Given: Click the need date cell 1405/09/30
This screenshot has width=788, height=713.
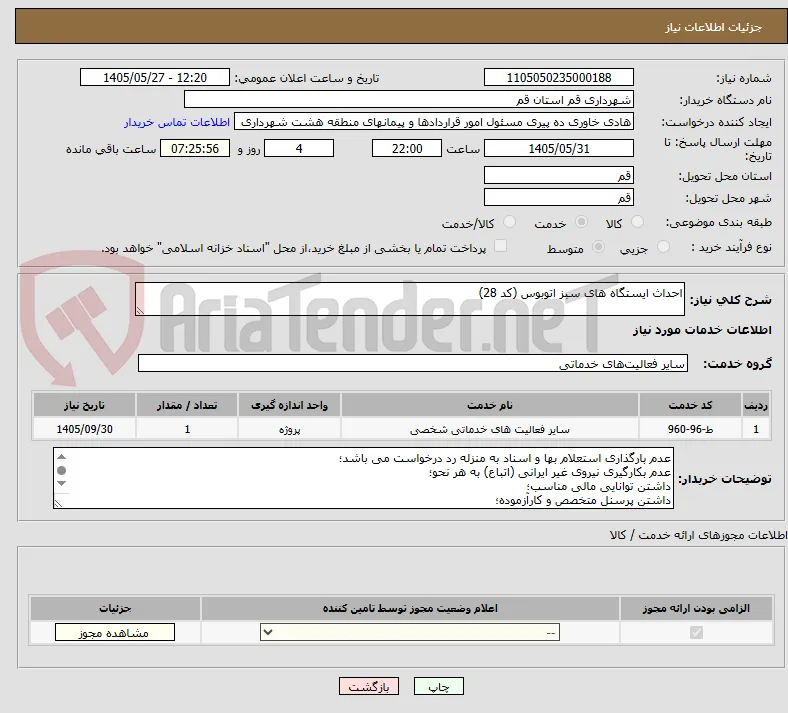Looking at the screenshot, I should click(x=84, y=429).
